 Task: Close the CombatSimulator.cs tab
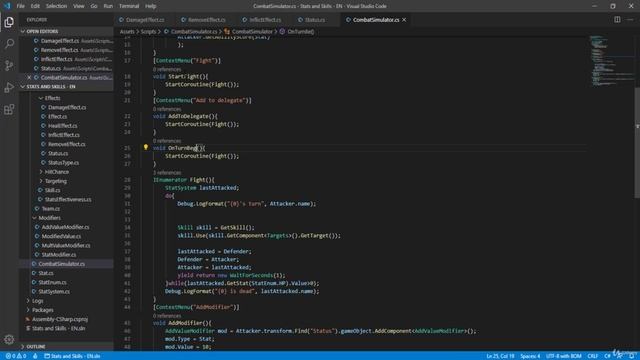tap(404, 20)
